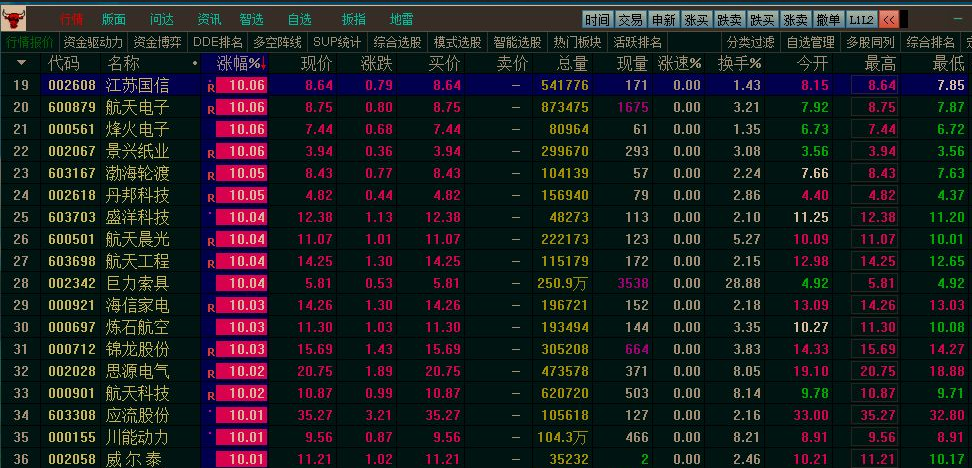Open the dropdown triangle left of 代码

[22, 63]
